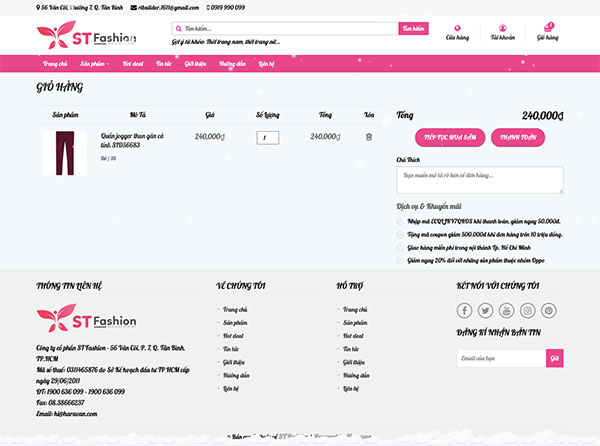
Task: Open Hướng dẫn under Hỗ trợ
Action: [356, 375]
